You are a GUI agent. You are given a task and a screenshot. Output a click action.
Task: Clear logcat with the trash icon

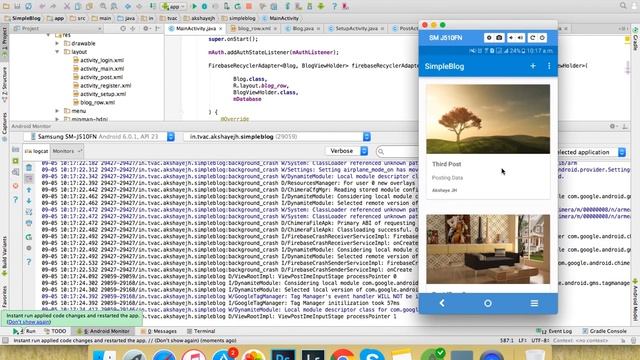(x=29, y=168)
